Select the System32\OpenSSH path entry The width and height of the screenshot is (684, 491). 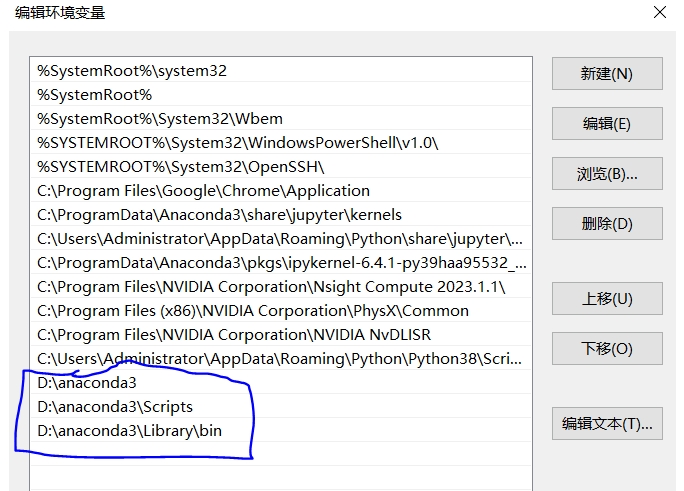tap(180, 167)
